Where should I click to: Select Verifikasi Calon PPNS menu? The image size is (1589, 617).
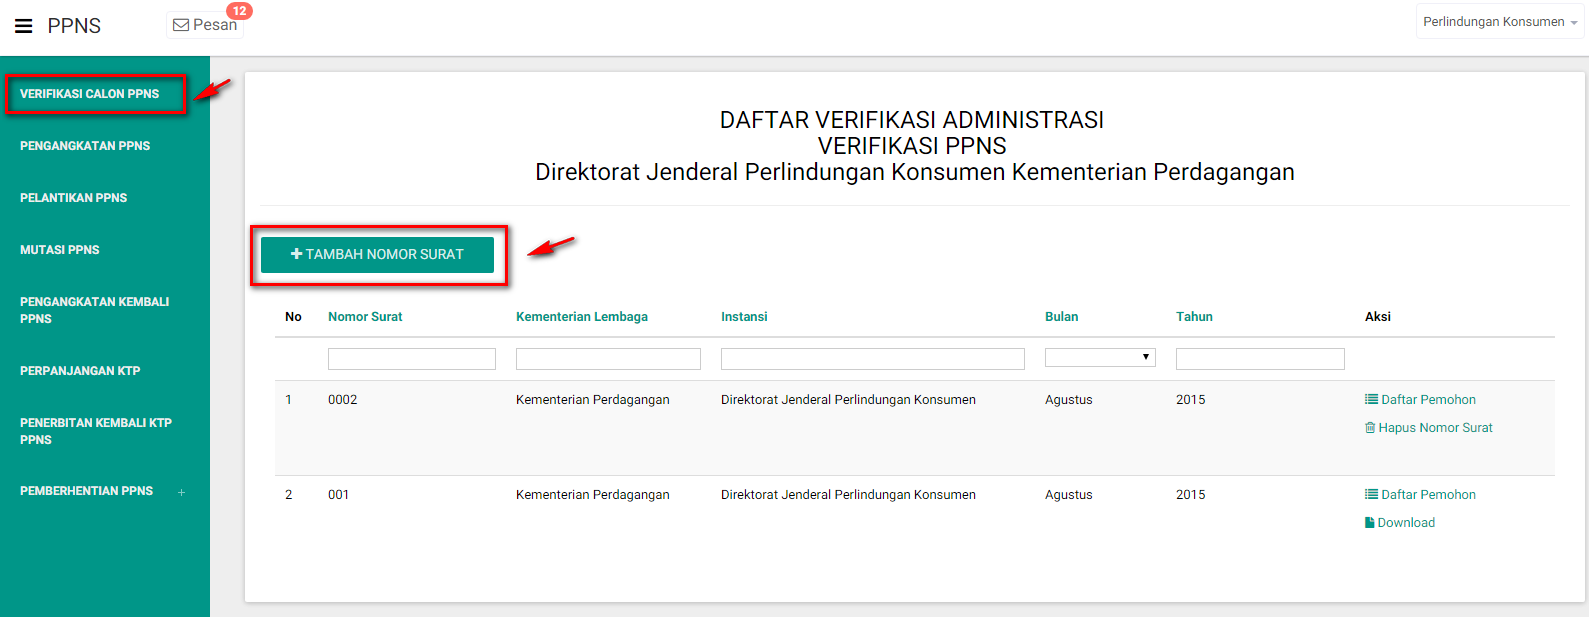pos(90,94)
